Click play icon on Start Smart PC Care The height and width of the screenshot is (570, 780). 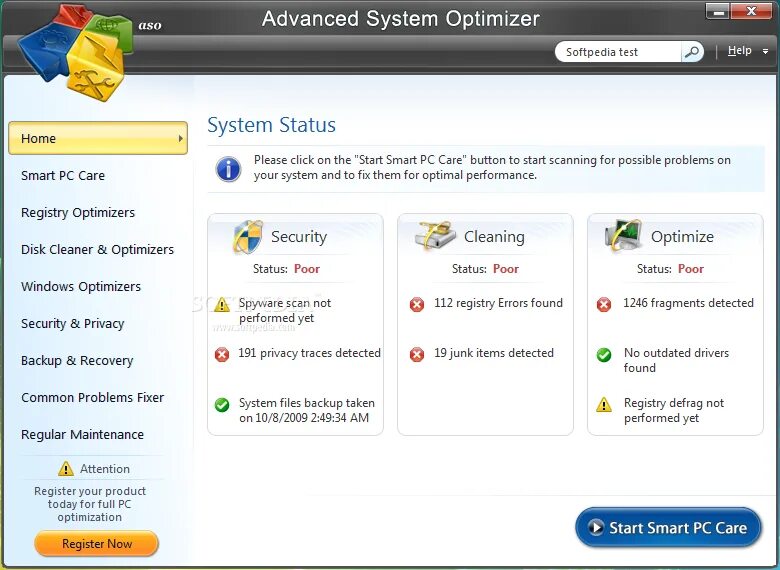(595, 527)
